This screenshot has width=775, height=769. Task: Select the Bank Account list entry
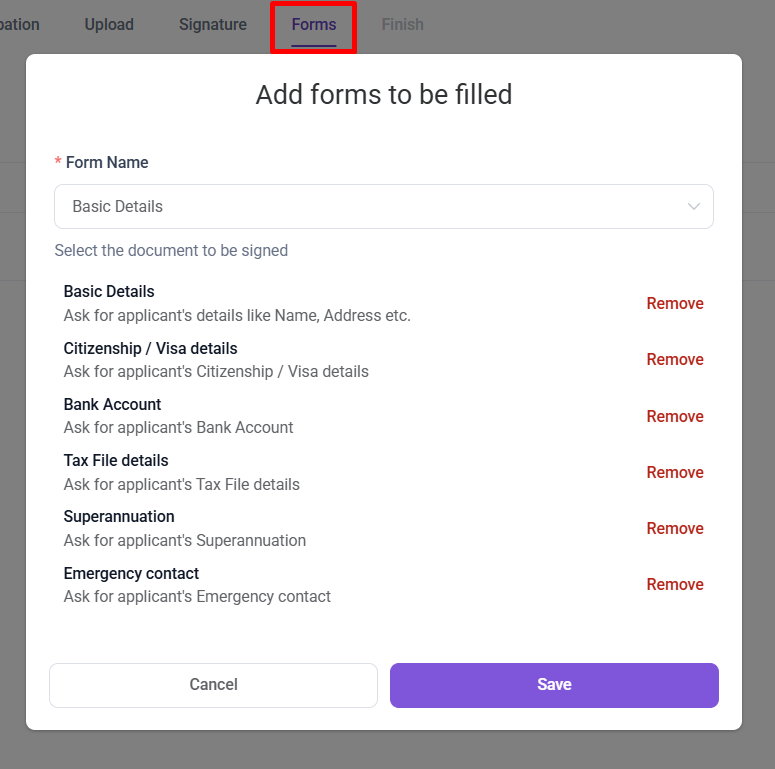point(112,405)
